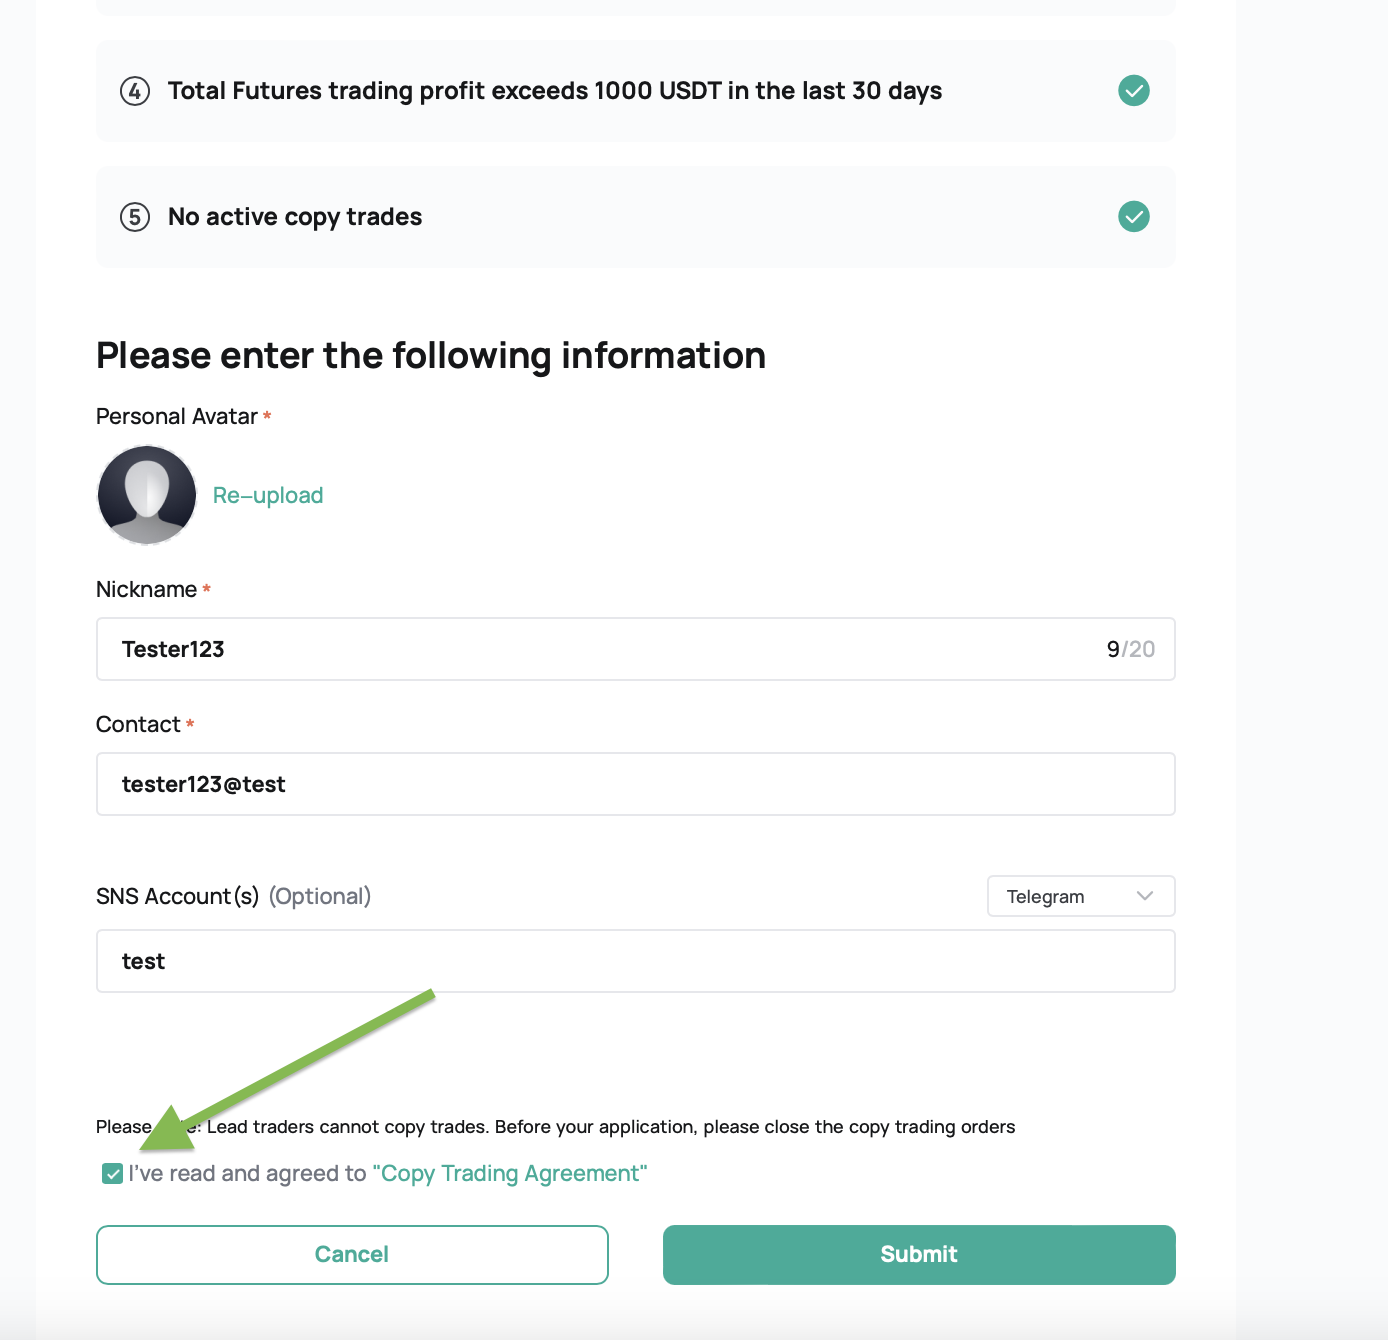Click the green checkmark for Futures profit requirement
Image resolution: width=1388 pixels, height=1340 pixels.
(x=1133, y=91)
